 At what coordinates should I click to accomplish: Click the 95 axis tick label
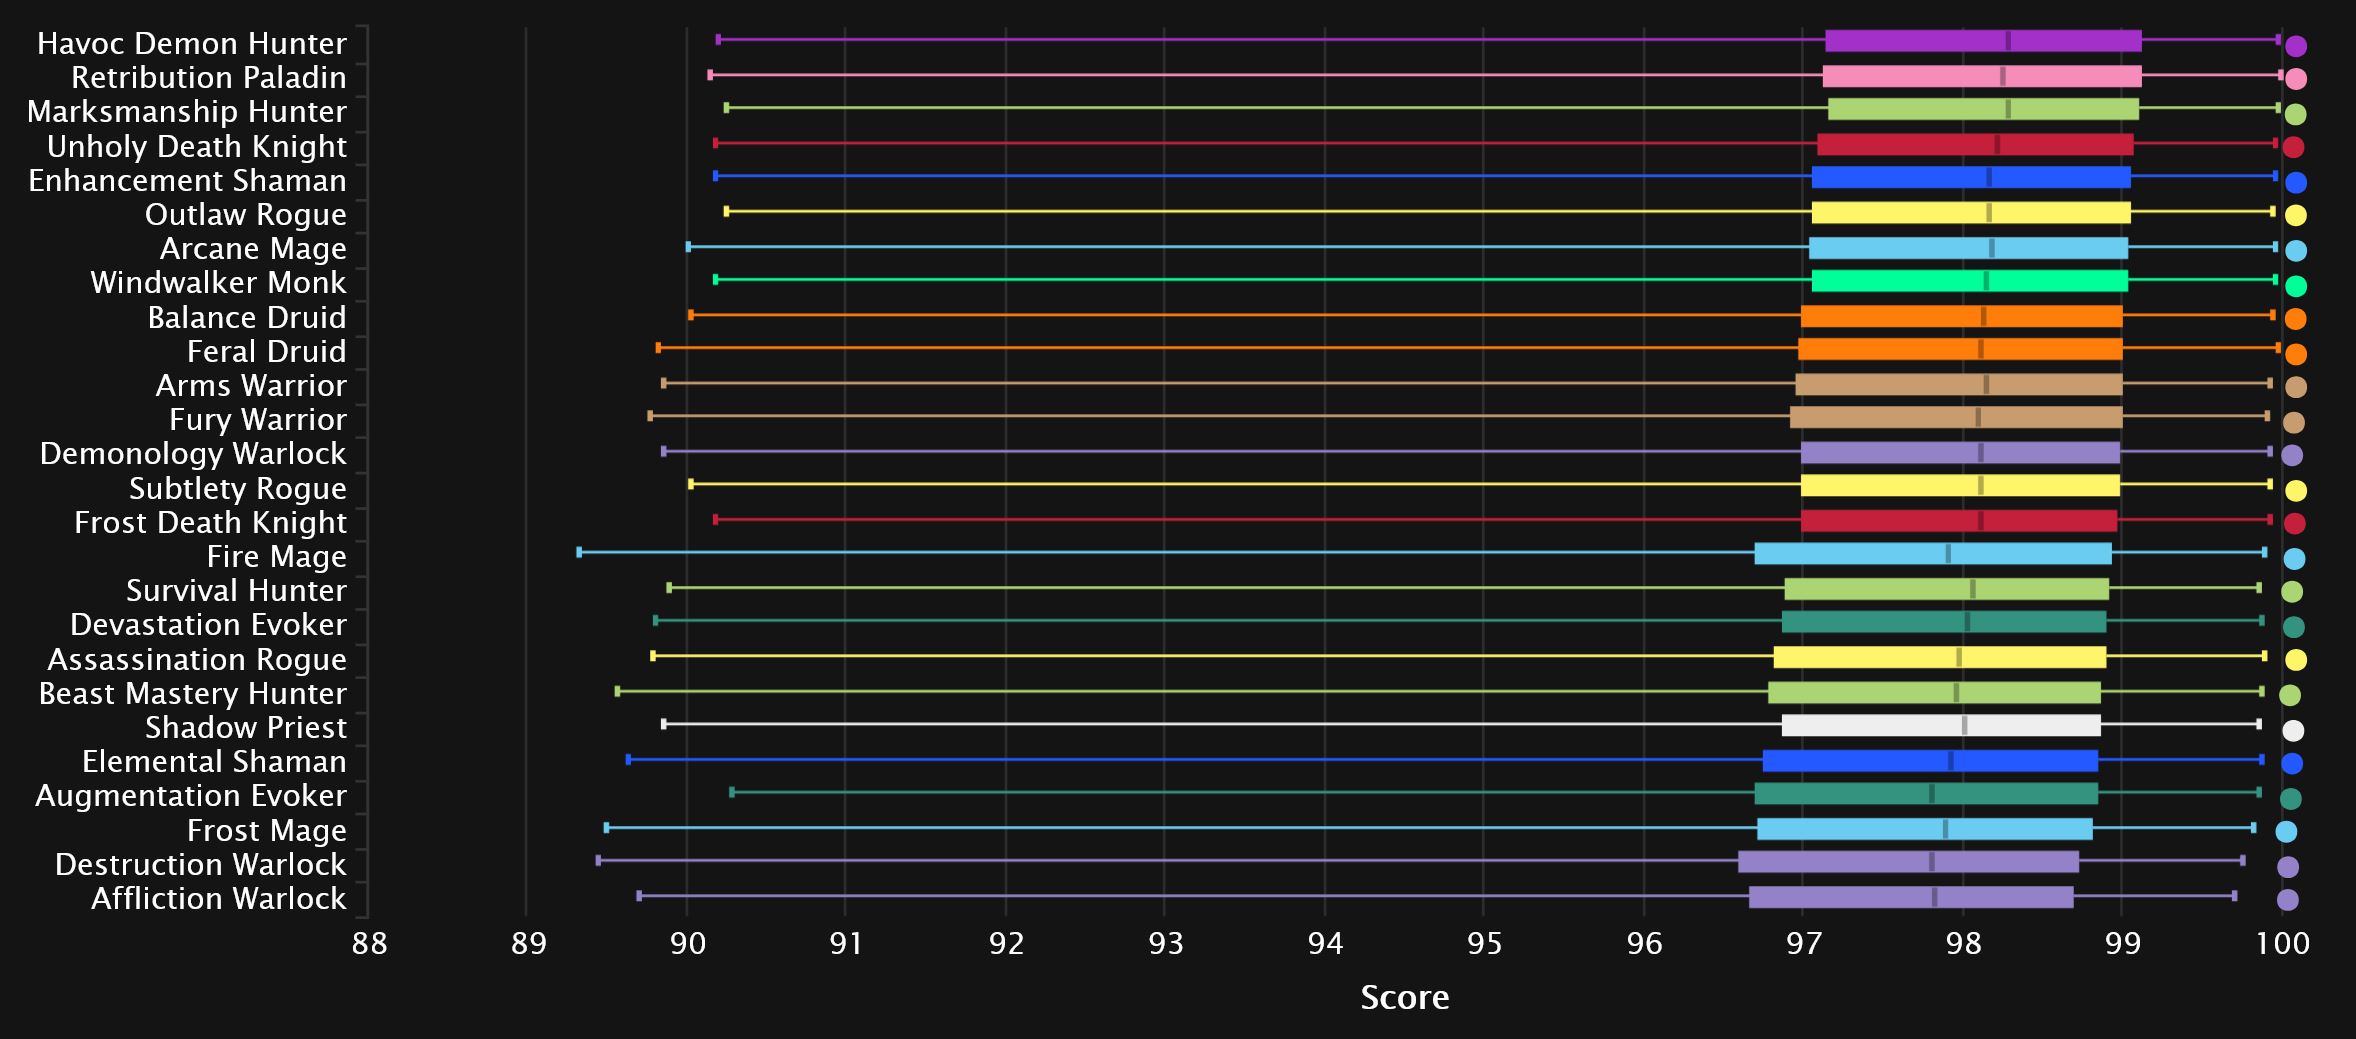pos(1485,943)
